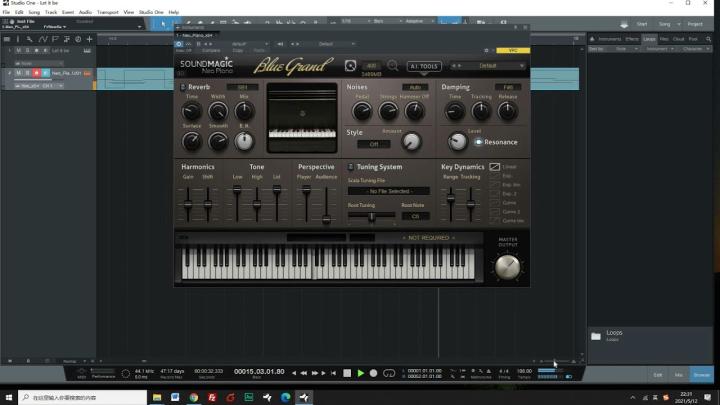The height and width of the screenshot is (405, 720).
Task: Switch to Pool browser tab
Action: pos(693,39)
